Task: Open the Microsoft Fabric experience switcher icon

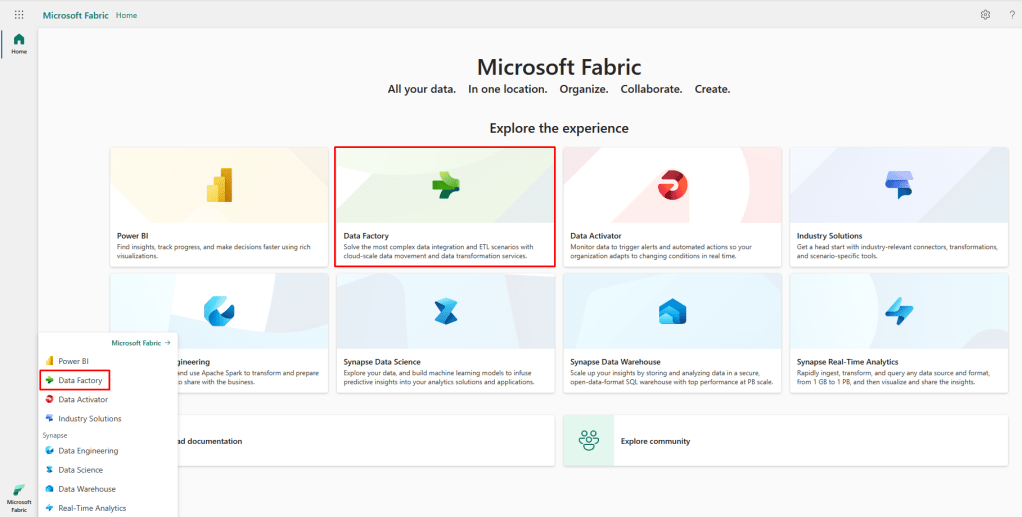Action: [x=19, y=494]
